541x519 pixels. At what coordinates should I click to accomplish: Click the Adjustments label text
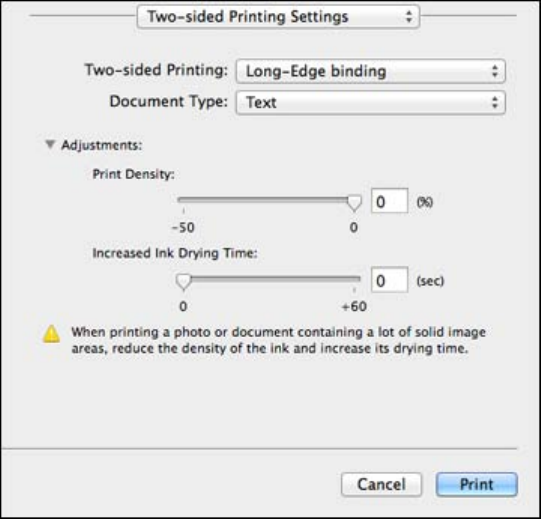pyautogui.click(x=101, y=145)
